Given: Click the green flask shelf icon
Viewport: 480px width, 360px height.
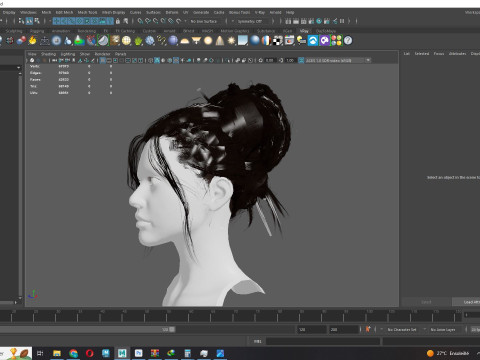Looking at the screenshot, I should pyautogui.click(x=79, y=41).
